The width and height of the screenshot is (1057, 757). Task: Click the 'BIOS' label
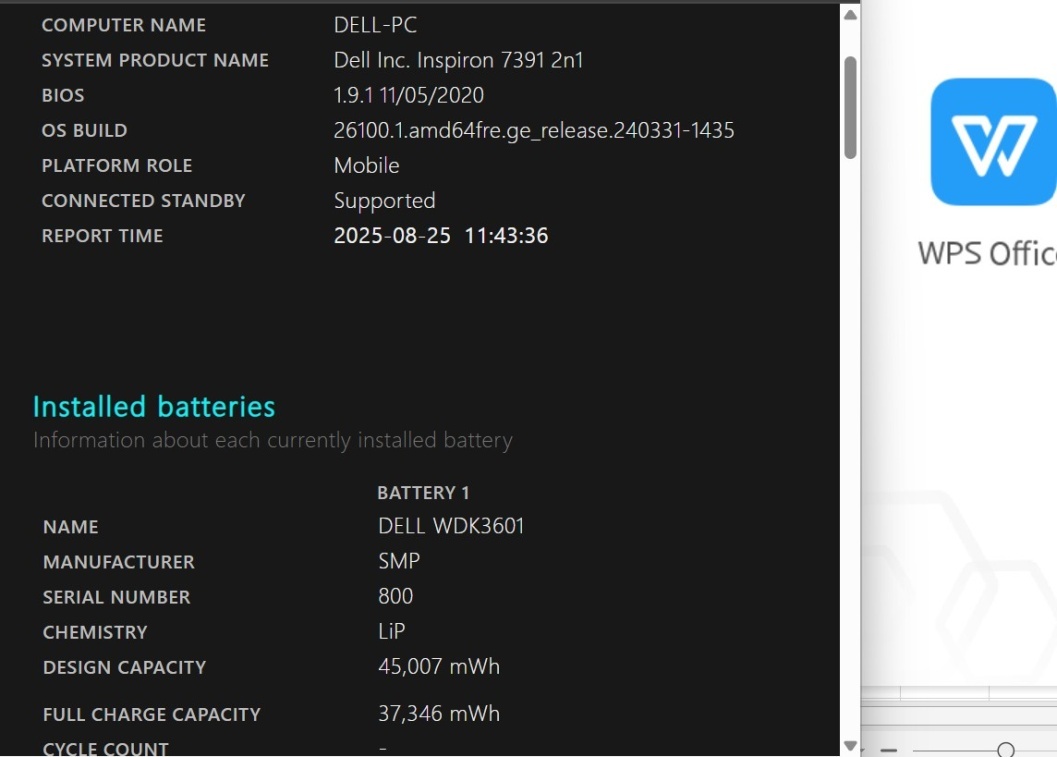click(63, 95)
